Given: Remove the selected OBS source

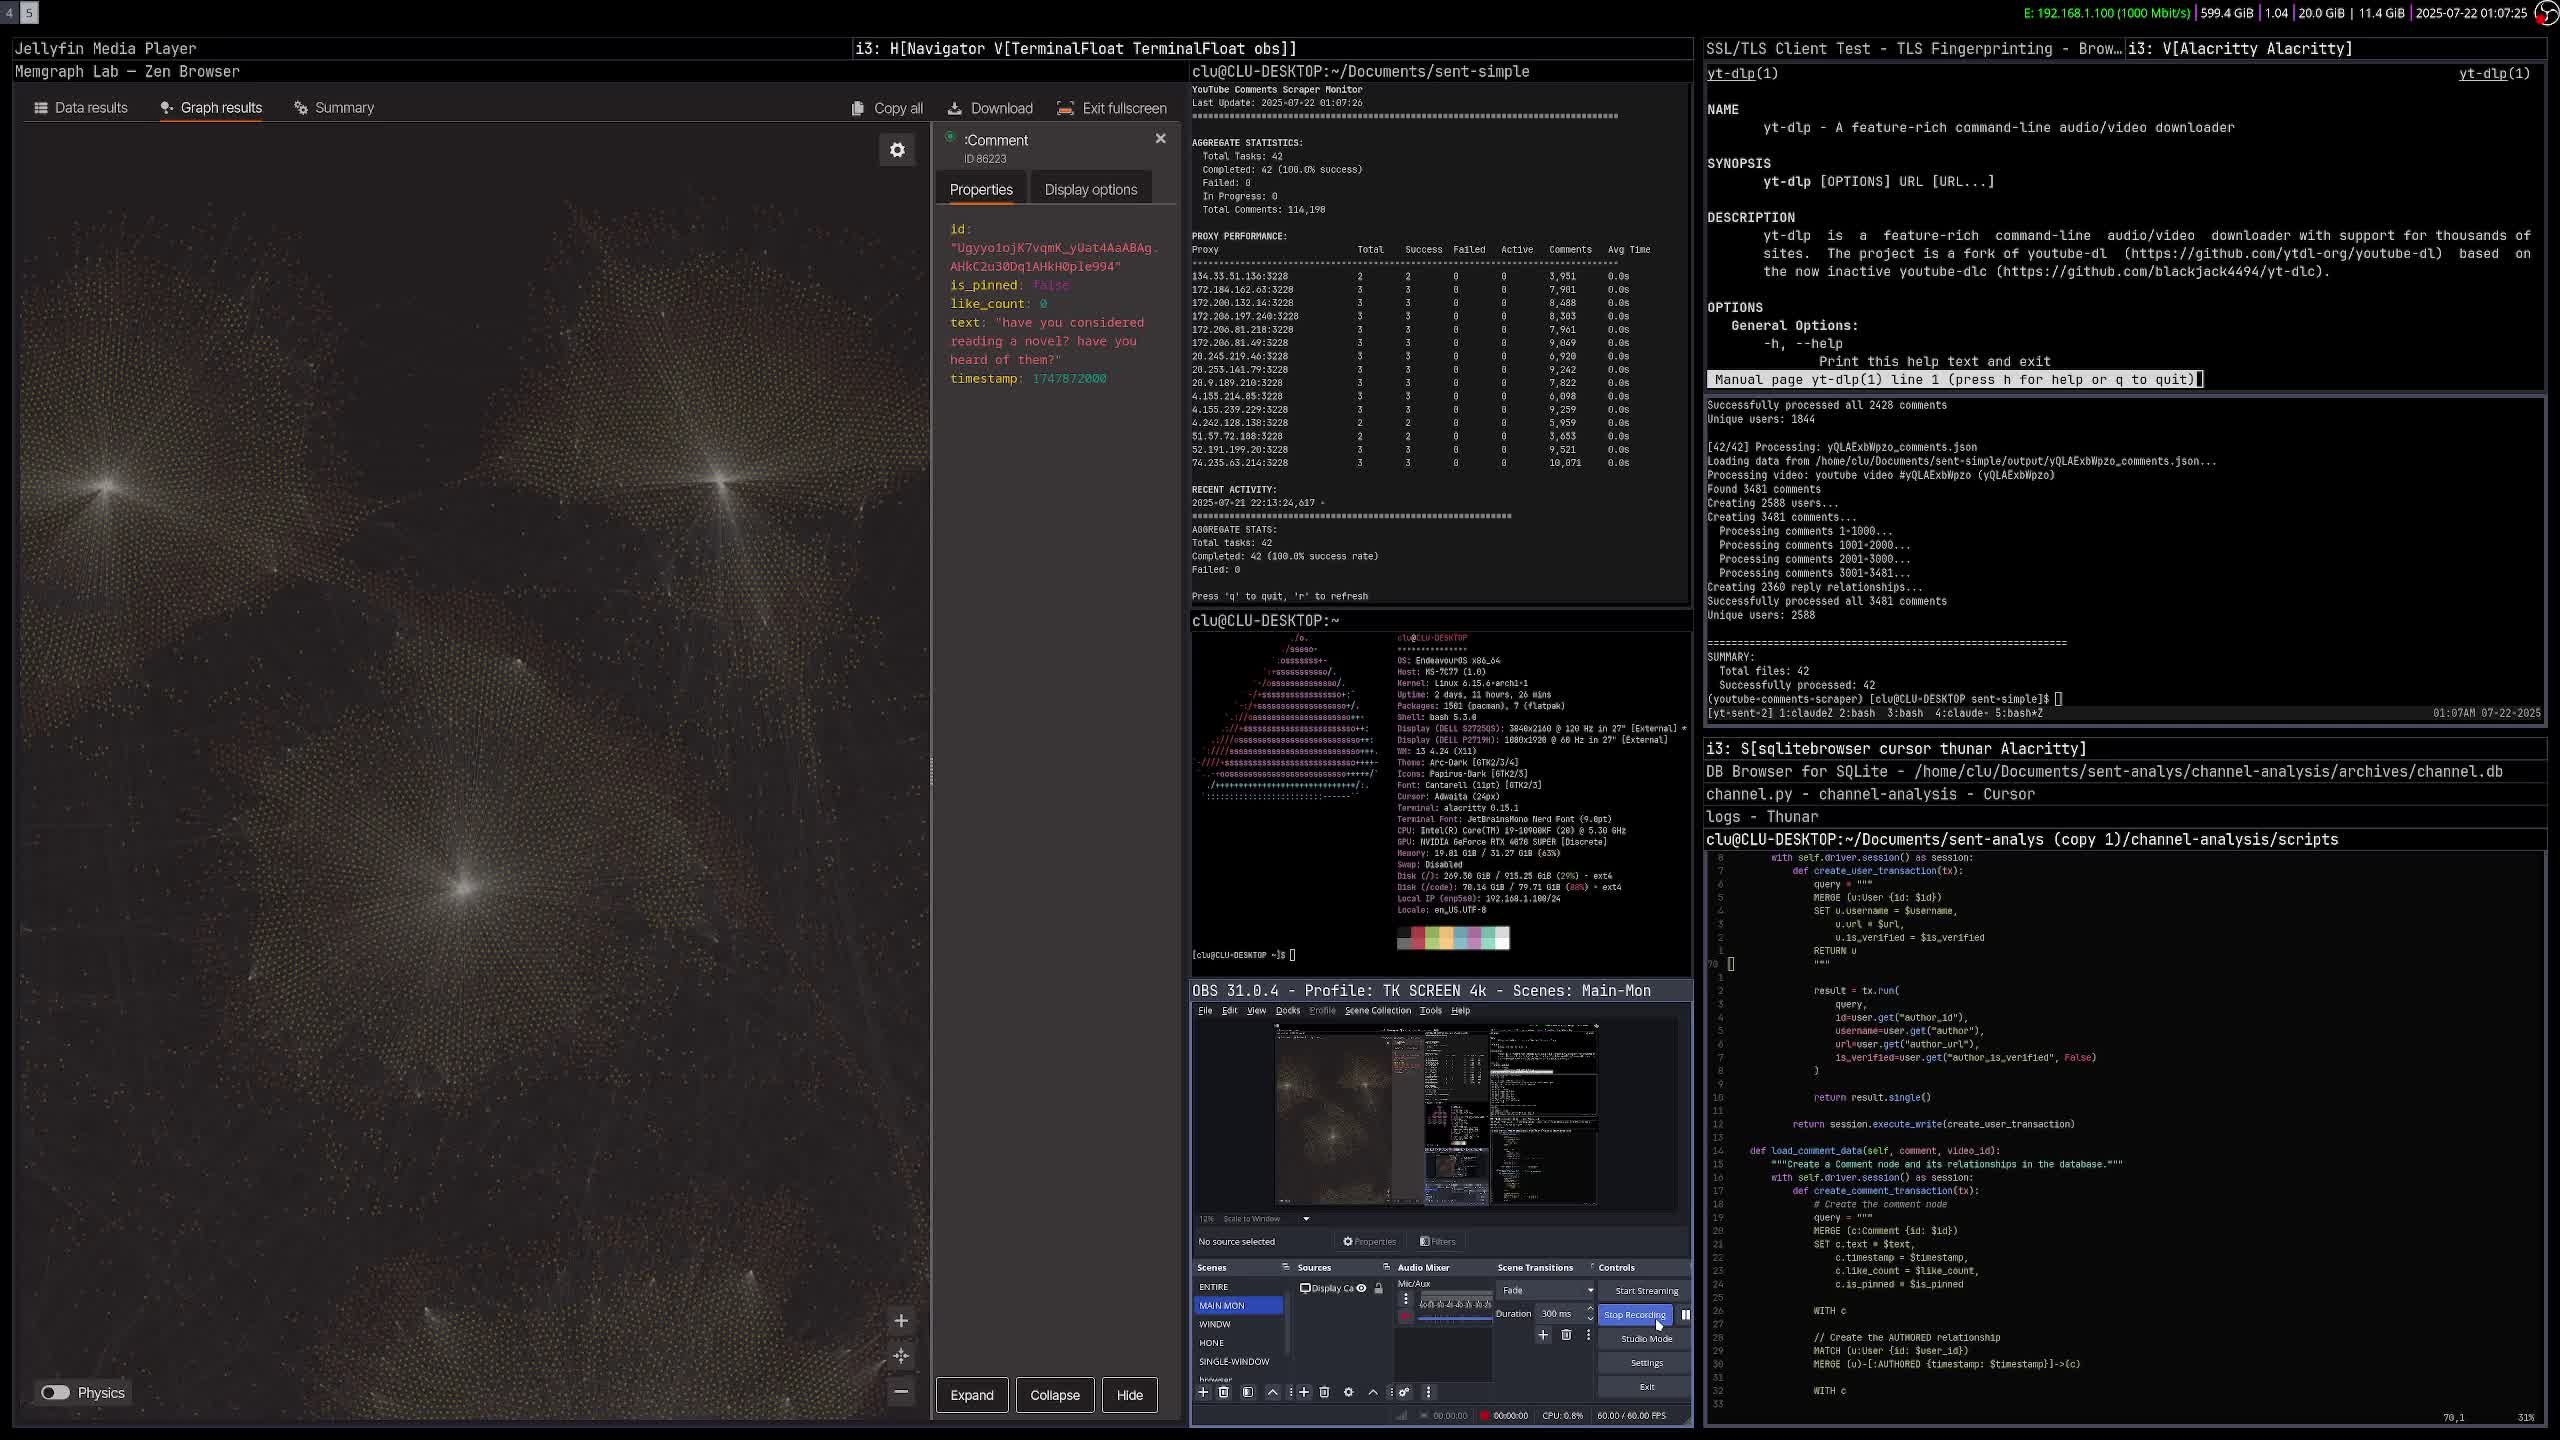Looking at the screenshot, I should point(1324,1392).
